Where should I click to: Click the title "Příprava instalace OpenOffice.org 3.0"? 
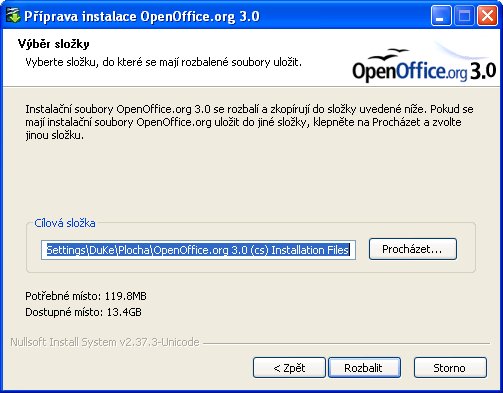click(142, 16)
